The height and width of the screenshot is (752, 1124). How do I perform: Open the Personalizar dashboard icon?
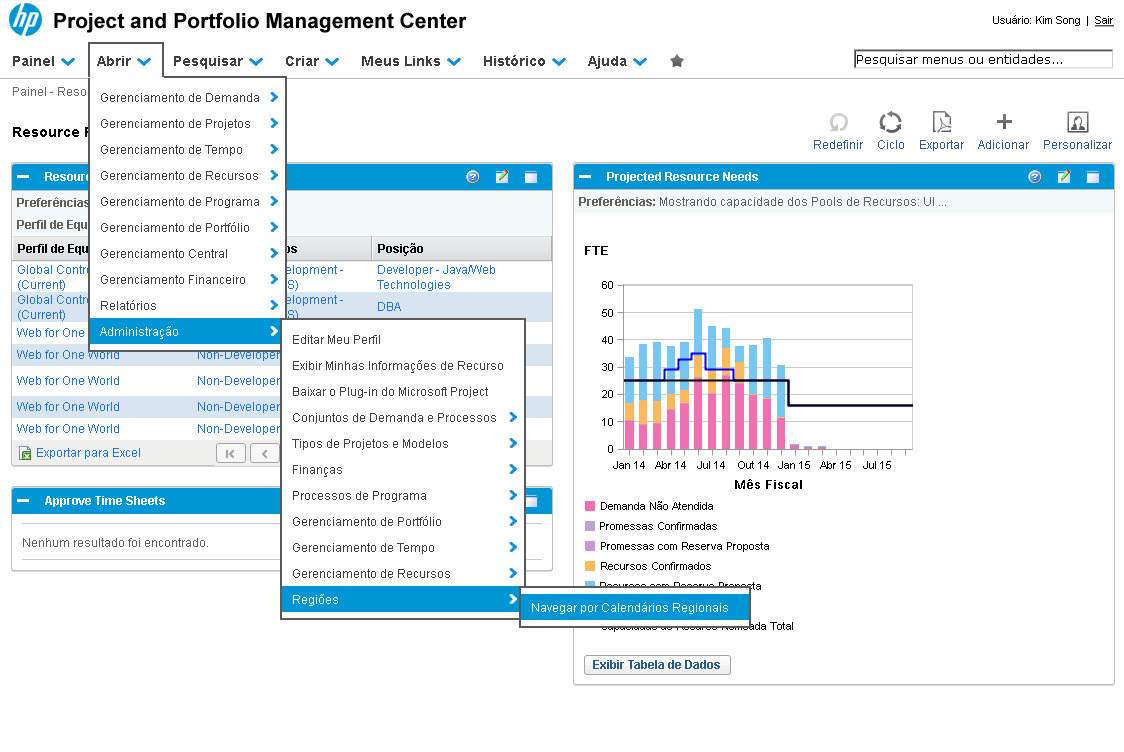tap(1077, 122)
